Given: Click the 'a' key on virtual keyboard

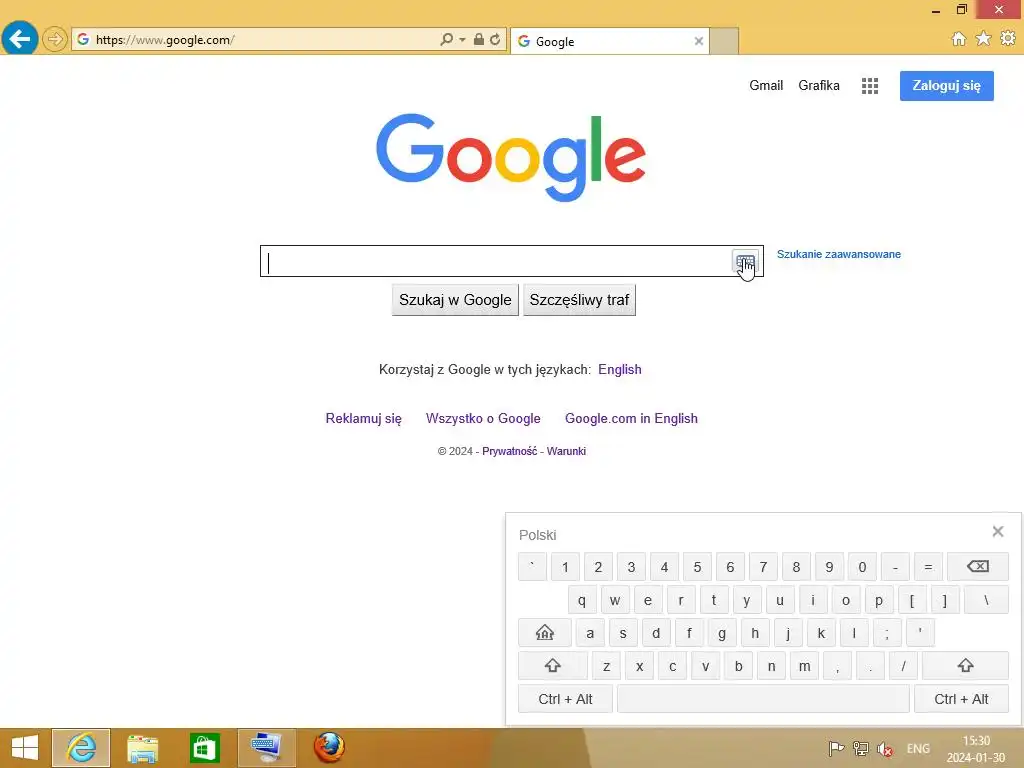Looking at the screenshot, I should tap(590, 633).
